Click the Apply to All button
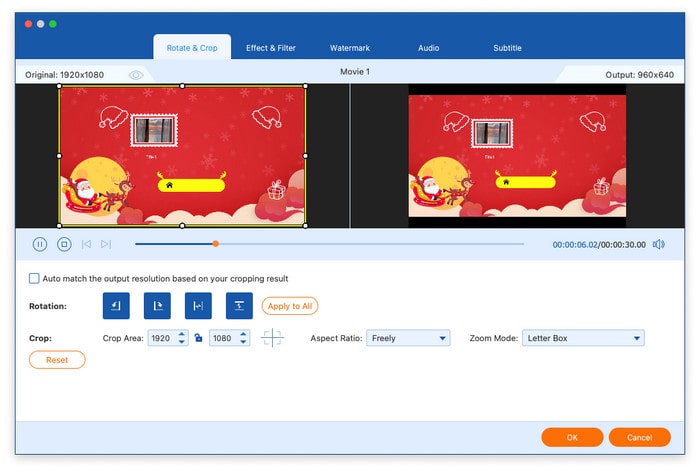This screenshot has height=472, width=700. click(x=290, y=306)
